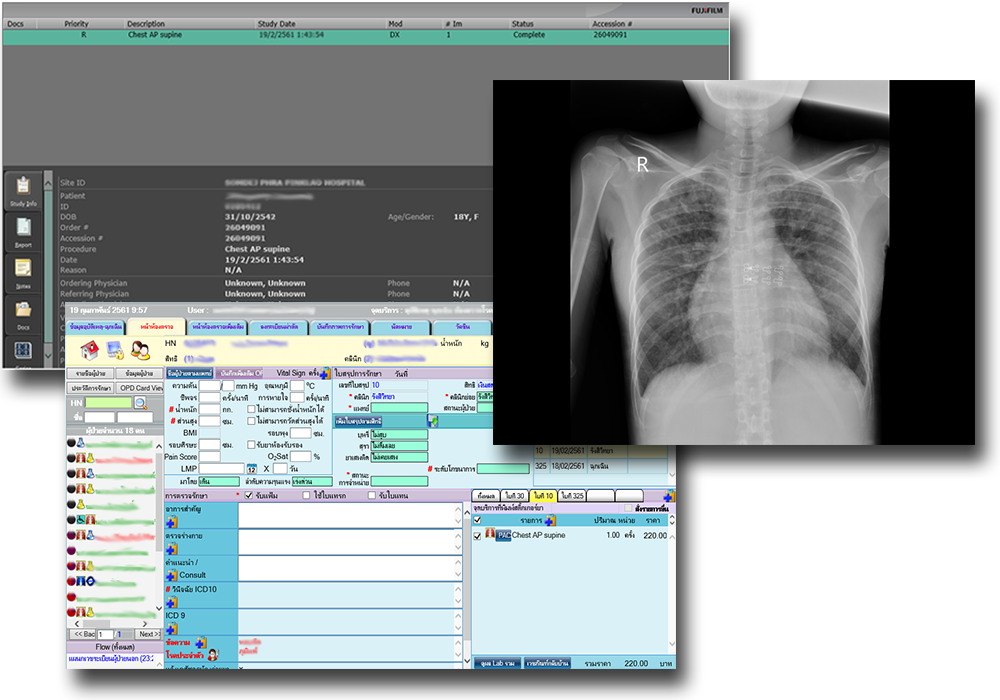This screenshot has height=700, width=1000.
Task: Click the ดูผล Lab รวม button
Action: tap(497, 664)
